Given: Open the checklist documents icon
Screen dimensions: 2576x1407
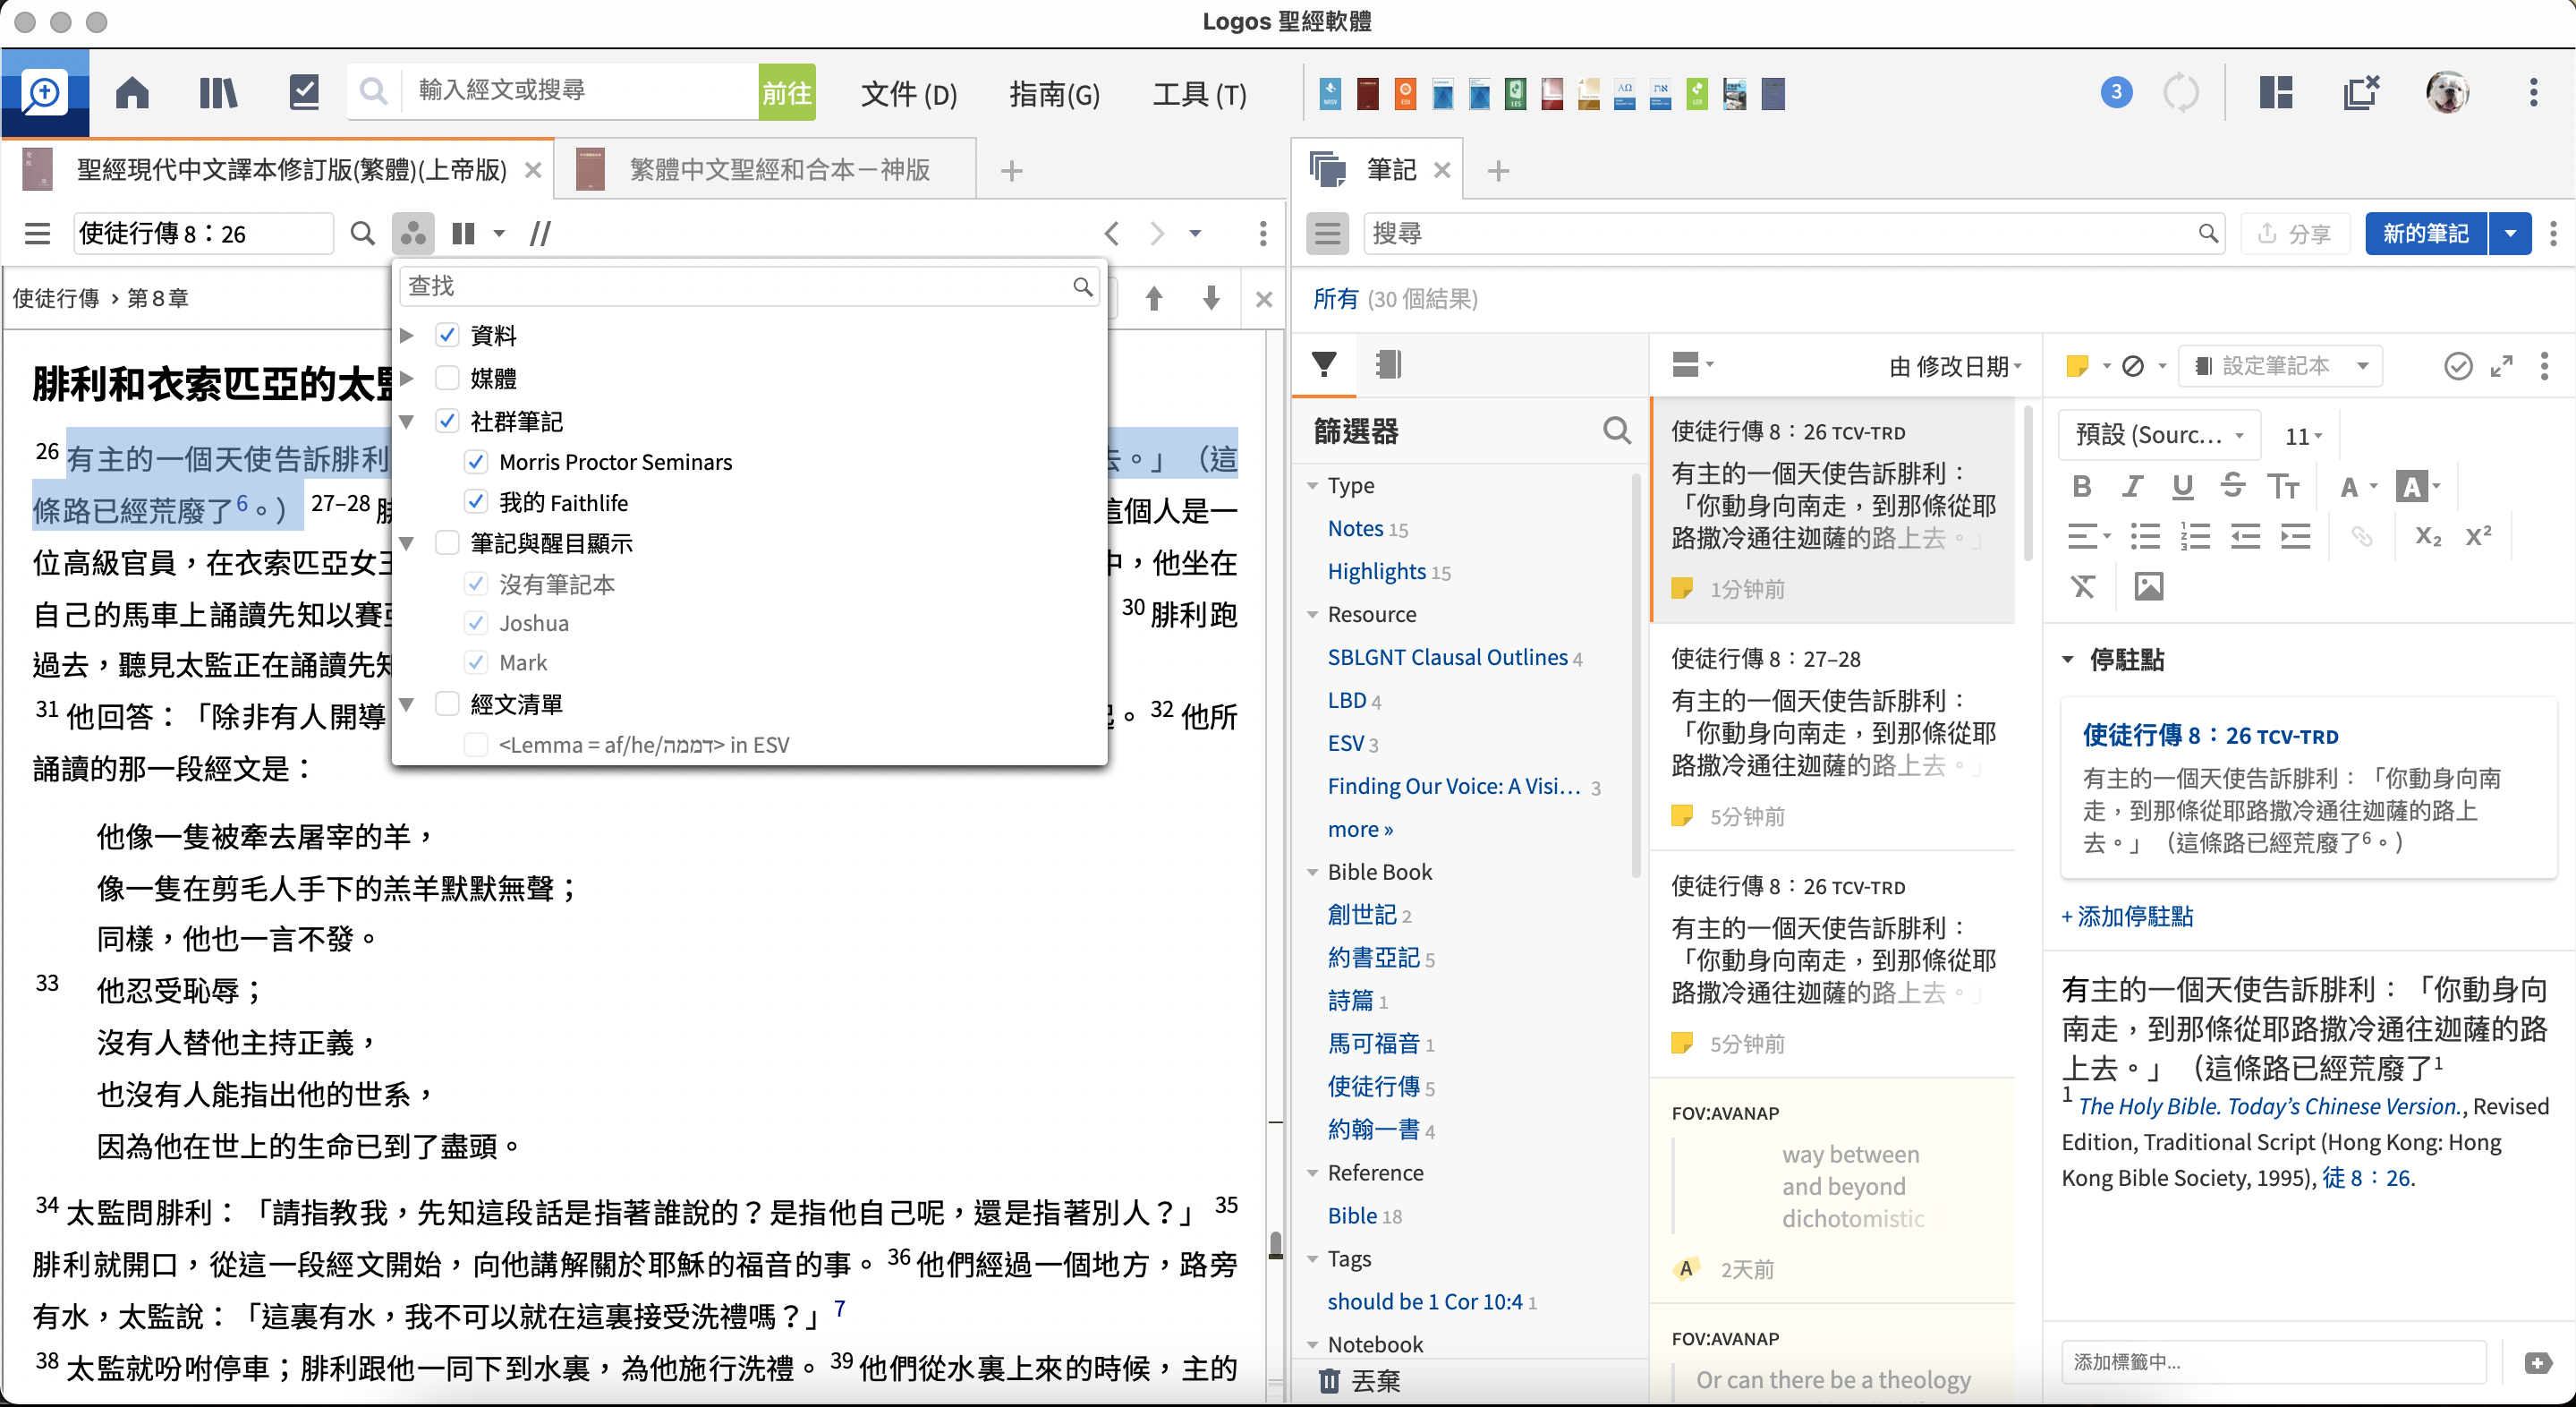Looking at the screenshot, I should 304,93.
